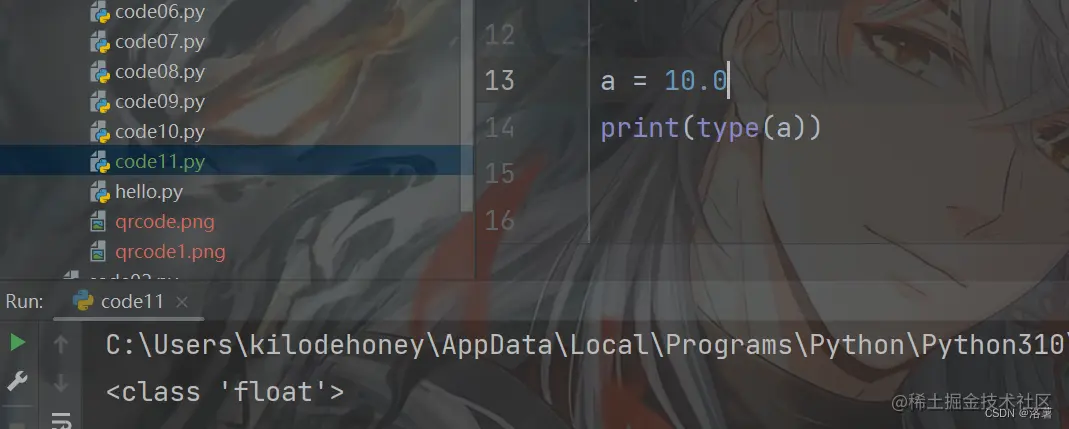
Task: Click the Python310 interpreter path in console
Action: tap(586, 346)
